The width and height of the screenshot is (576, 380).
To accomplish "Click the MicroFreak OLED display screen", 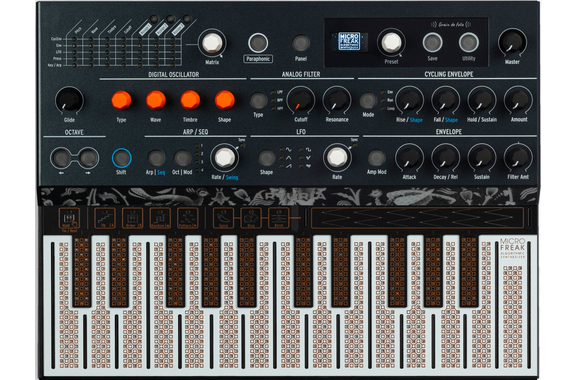I will pyautogui.click(x=349, y=41).
